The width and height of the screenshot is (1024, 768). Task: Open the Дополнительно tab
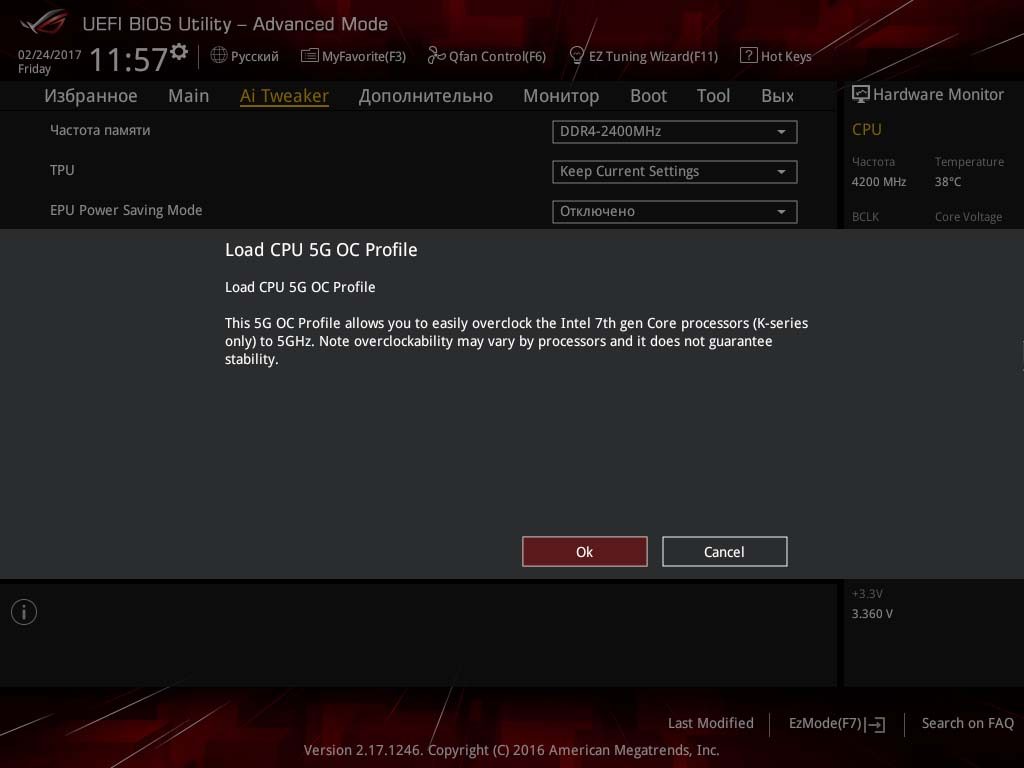tap(426, 96)
